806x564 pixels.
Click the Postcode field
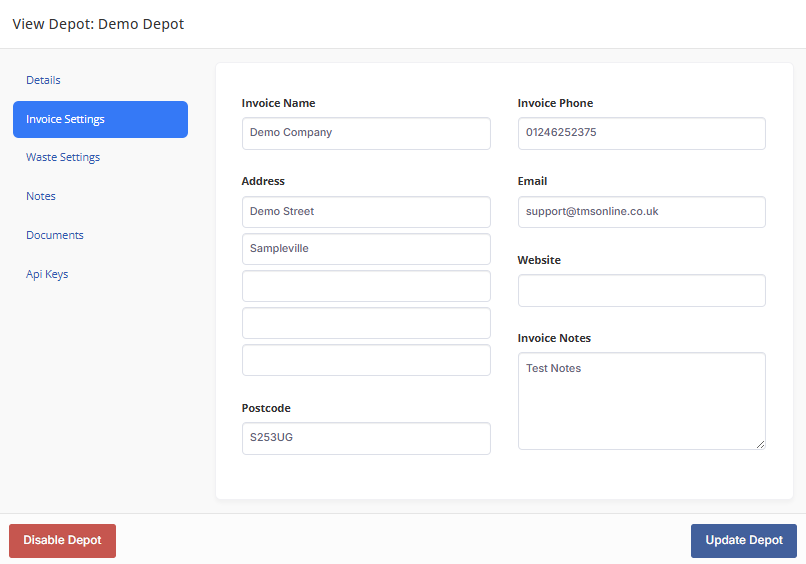(366, 439)
